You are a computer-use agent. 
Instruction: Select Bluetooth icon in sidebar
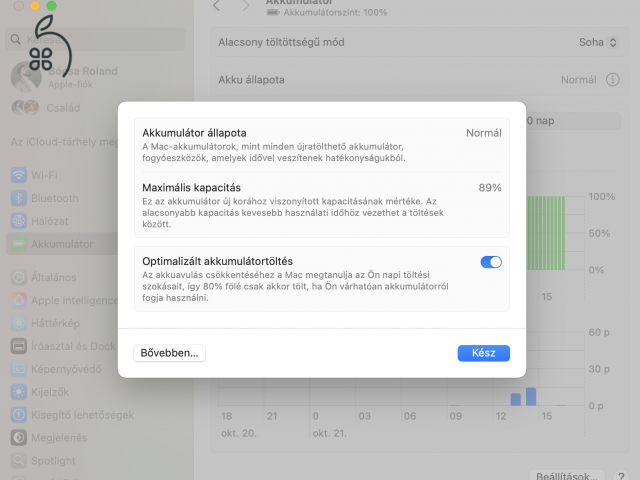19,198
